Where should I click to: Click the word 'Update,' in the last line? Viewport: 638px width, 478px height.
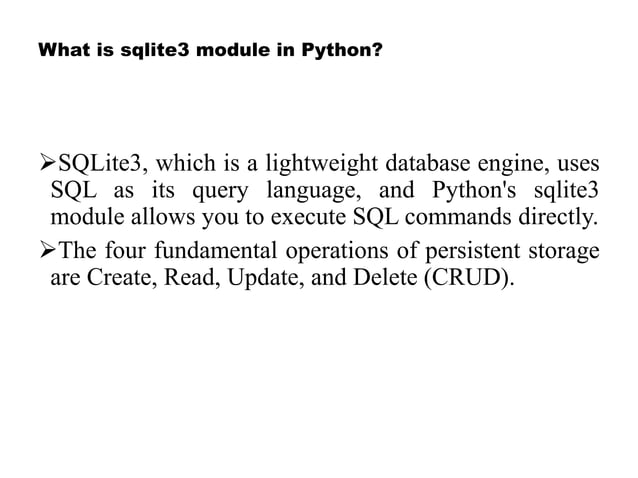[266, 279]
